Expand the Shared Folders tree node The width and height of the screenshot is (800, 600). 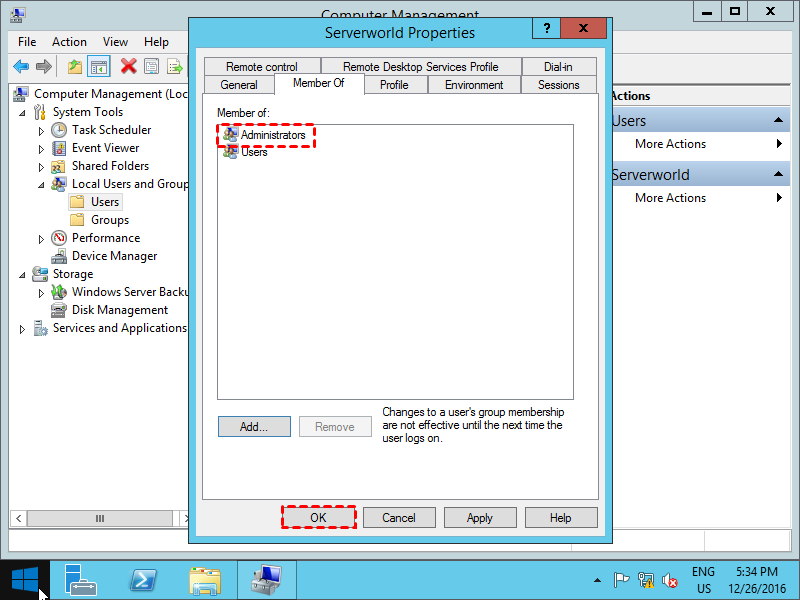(41, 167)
